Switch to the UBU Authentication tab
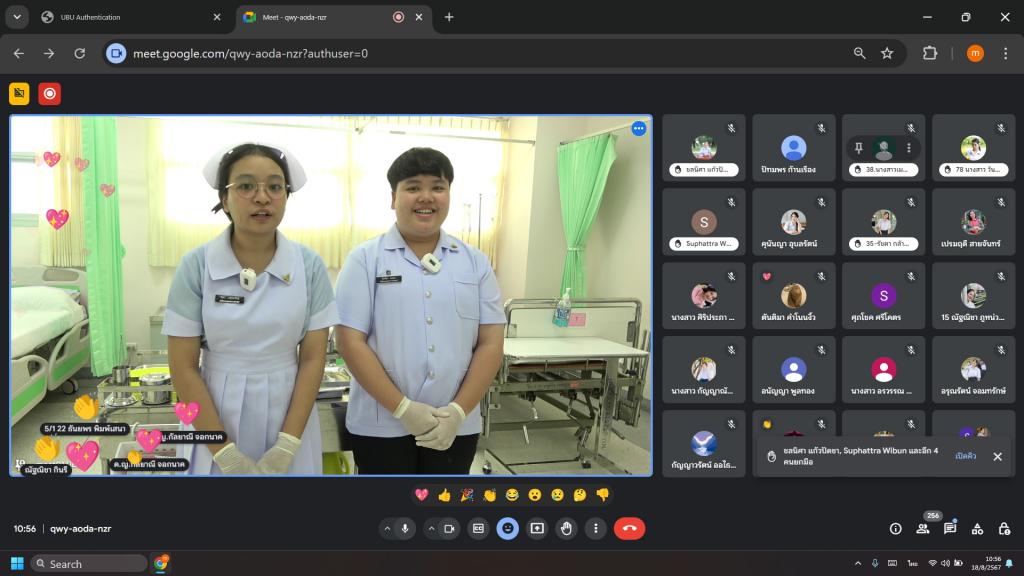 pos(120,17)
